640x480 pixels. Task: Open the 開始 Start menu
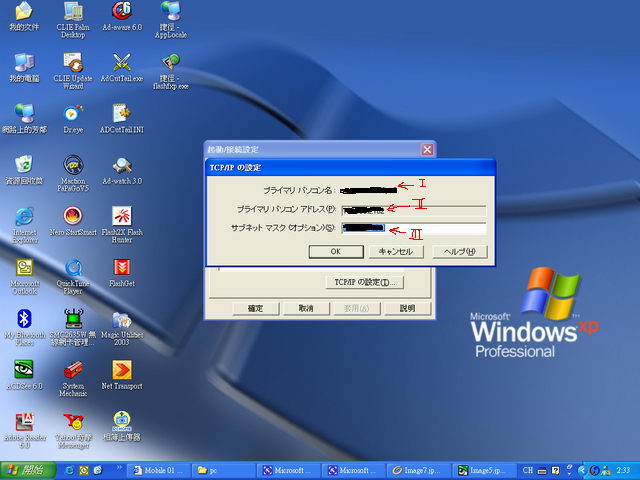coord(28,470)
